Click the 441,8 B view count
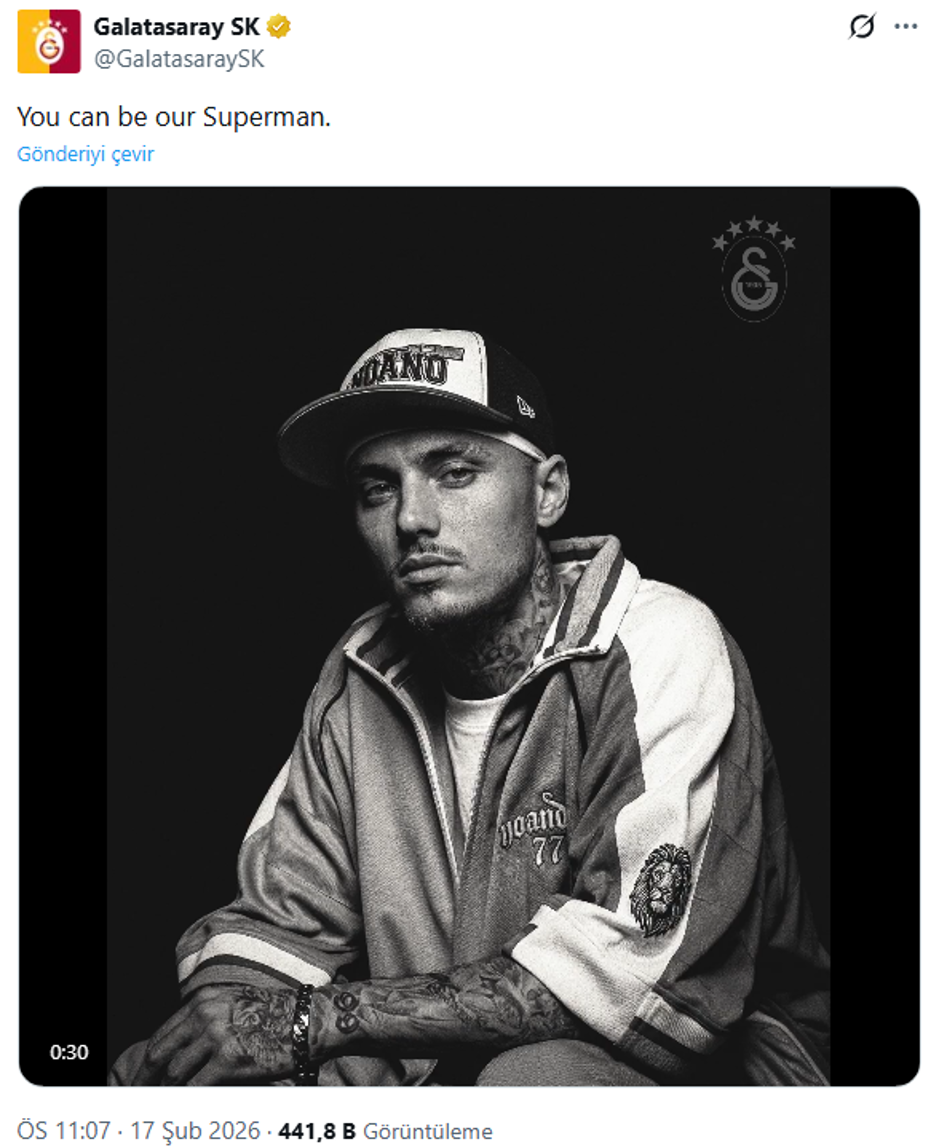Screen dimensions: 930x1147 317,1131
